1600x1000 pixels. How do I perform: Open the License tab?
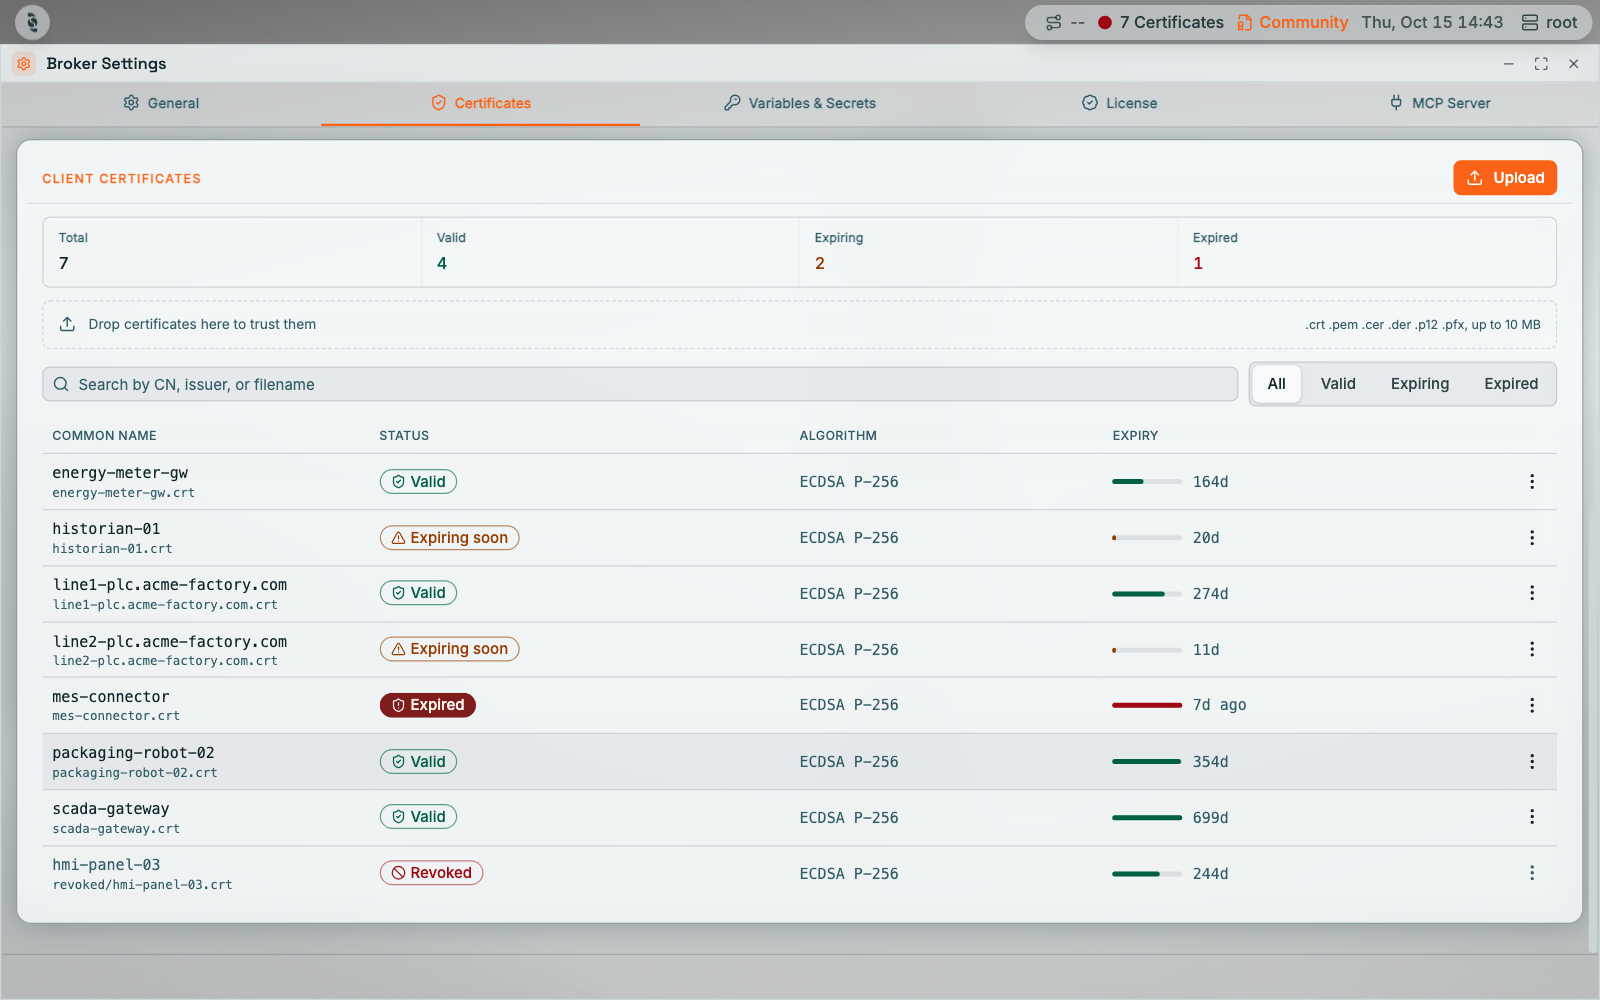click(x=1120, y=103)
